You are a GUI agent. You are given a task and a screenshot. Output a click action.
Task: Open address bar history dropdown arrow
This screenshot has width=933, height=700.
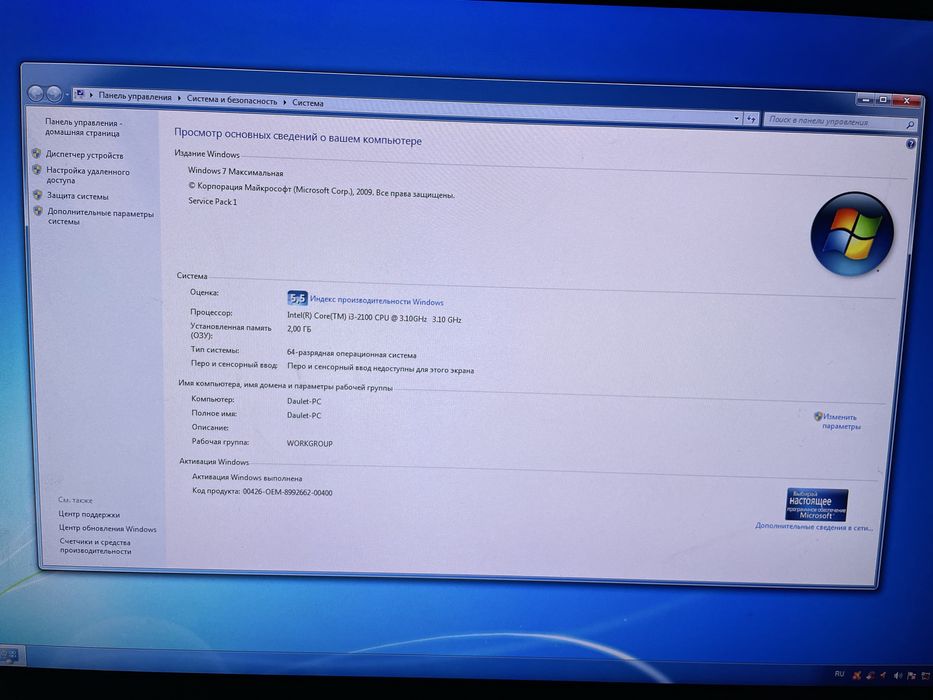(x=737, y=118)
